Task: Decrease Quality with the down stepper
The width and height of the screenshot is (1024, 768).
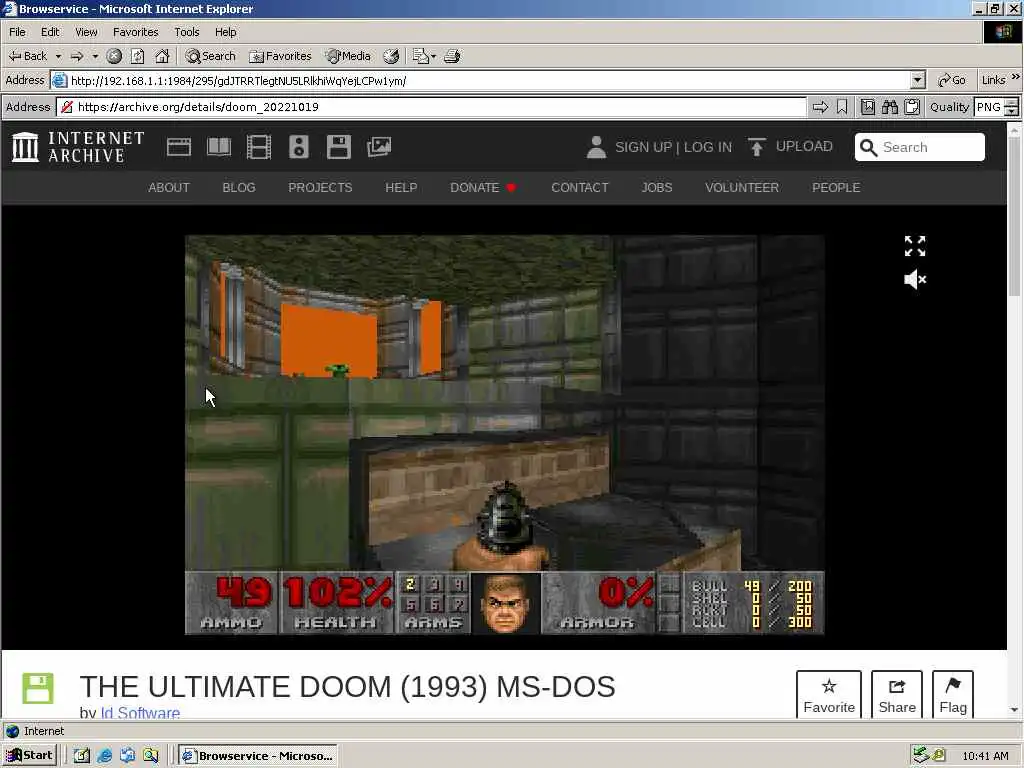Action: tap(1012, 112)
